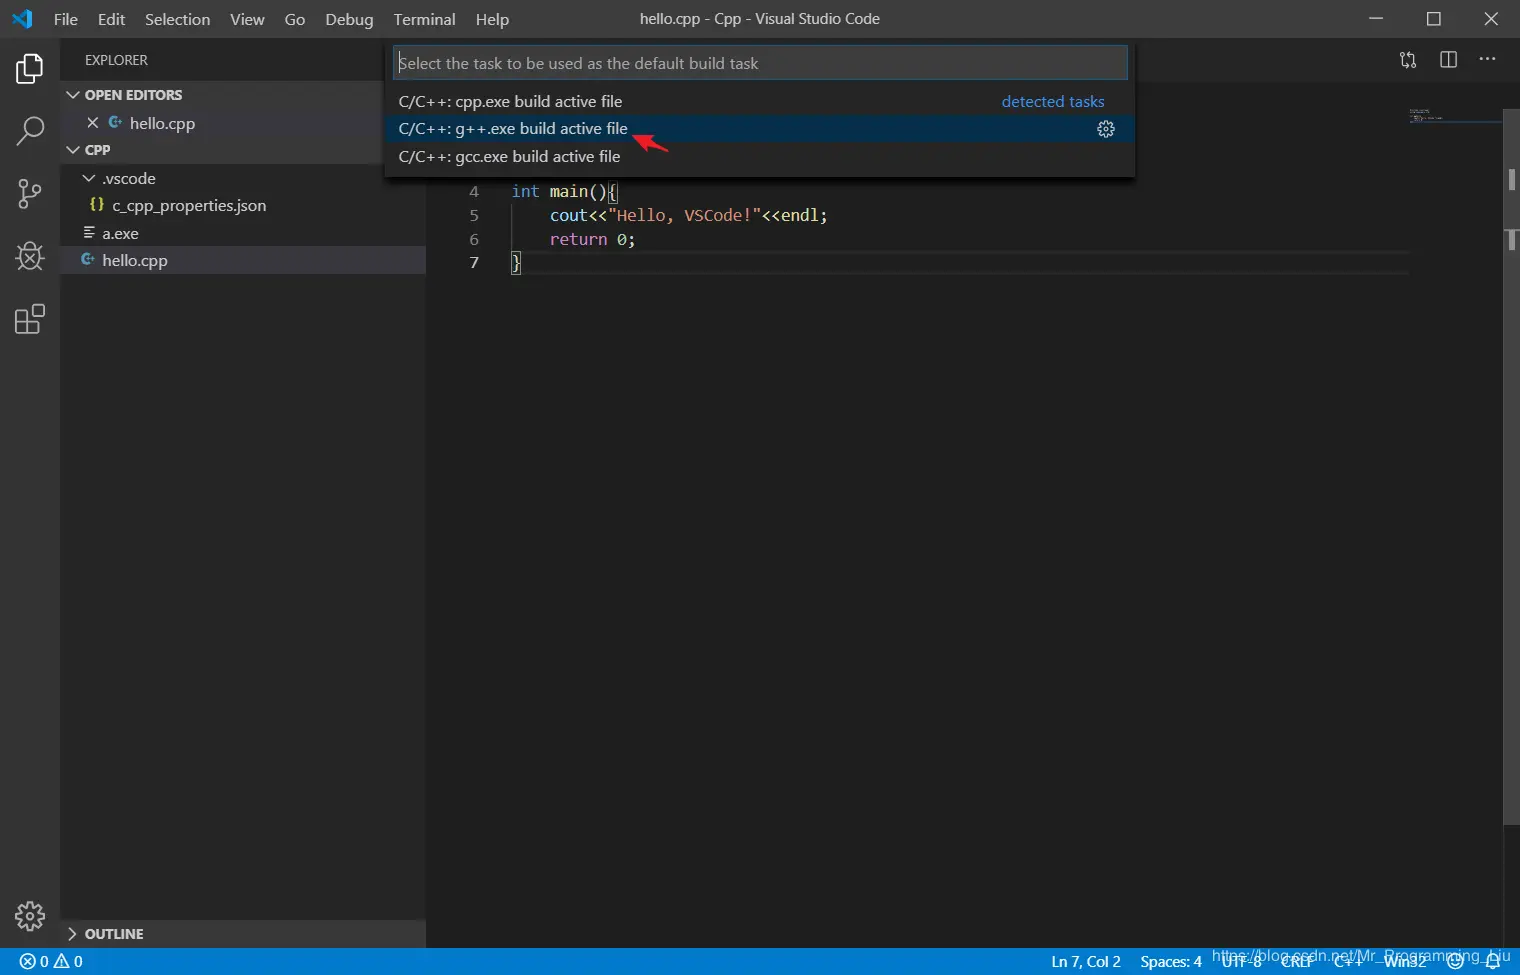
Task: Open the Explorer view in activity bar
Action: coord(30,69)
